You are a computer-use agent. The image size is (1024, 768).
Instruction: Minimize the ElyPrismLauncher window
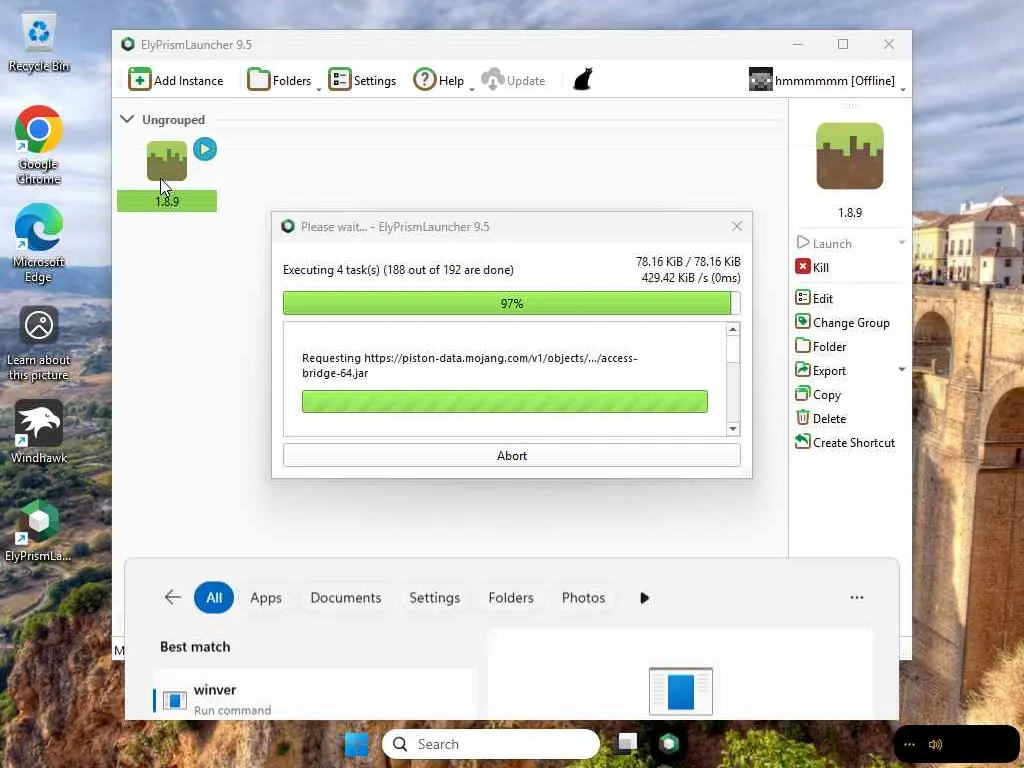click(797, 44)
